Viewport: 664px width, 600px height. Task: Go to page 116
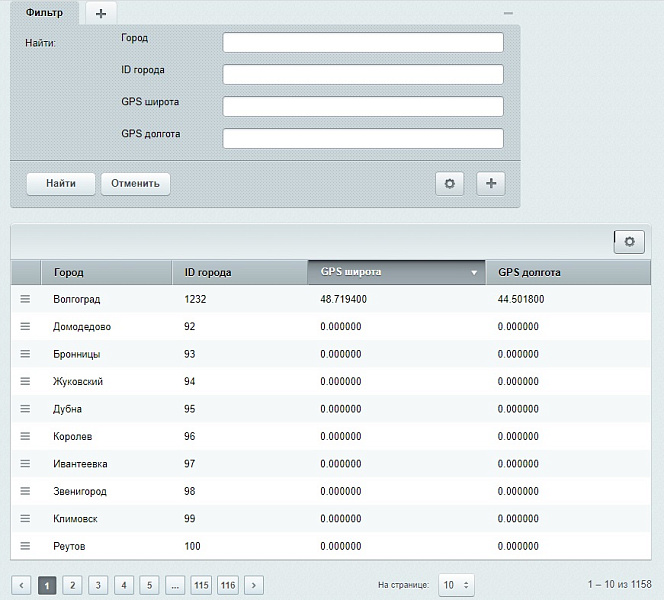228,585
